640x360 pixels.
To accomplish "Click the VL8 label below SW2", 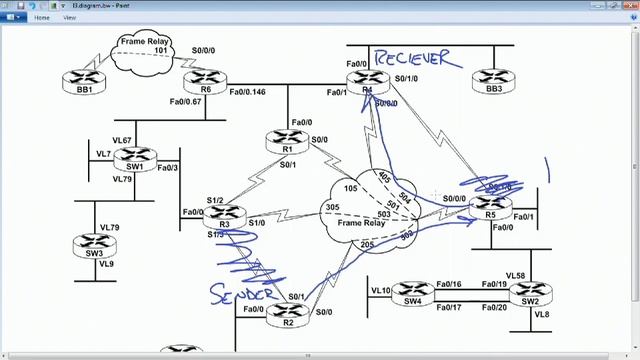I will (x=542, y=314).
